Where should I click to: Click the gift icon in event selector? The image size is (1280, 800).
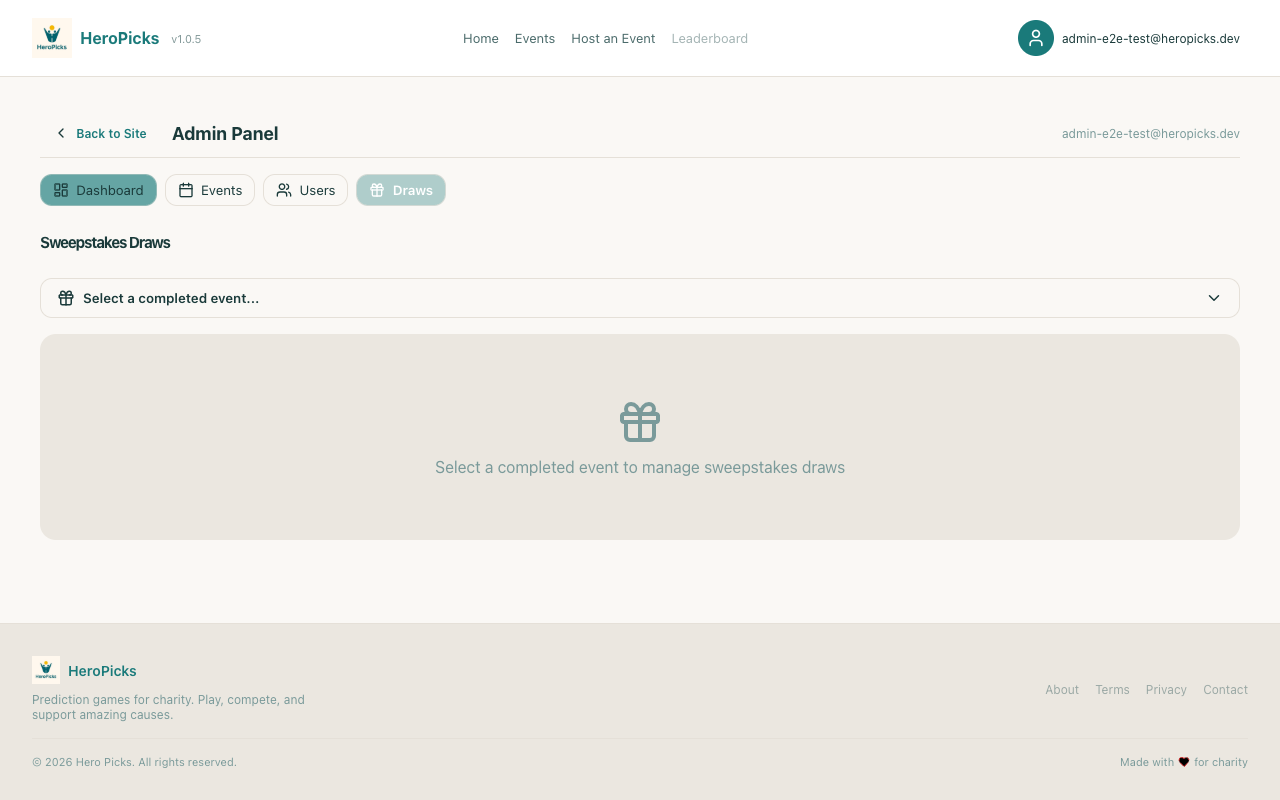tap(66, 298)
